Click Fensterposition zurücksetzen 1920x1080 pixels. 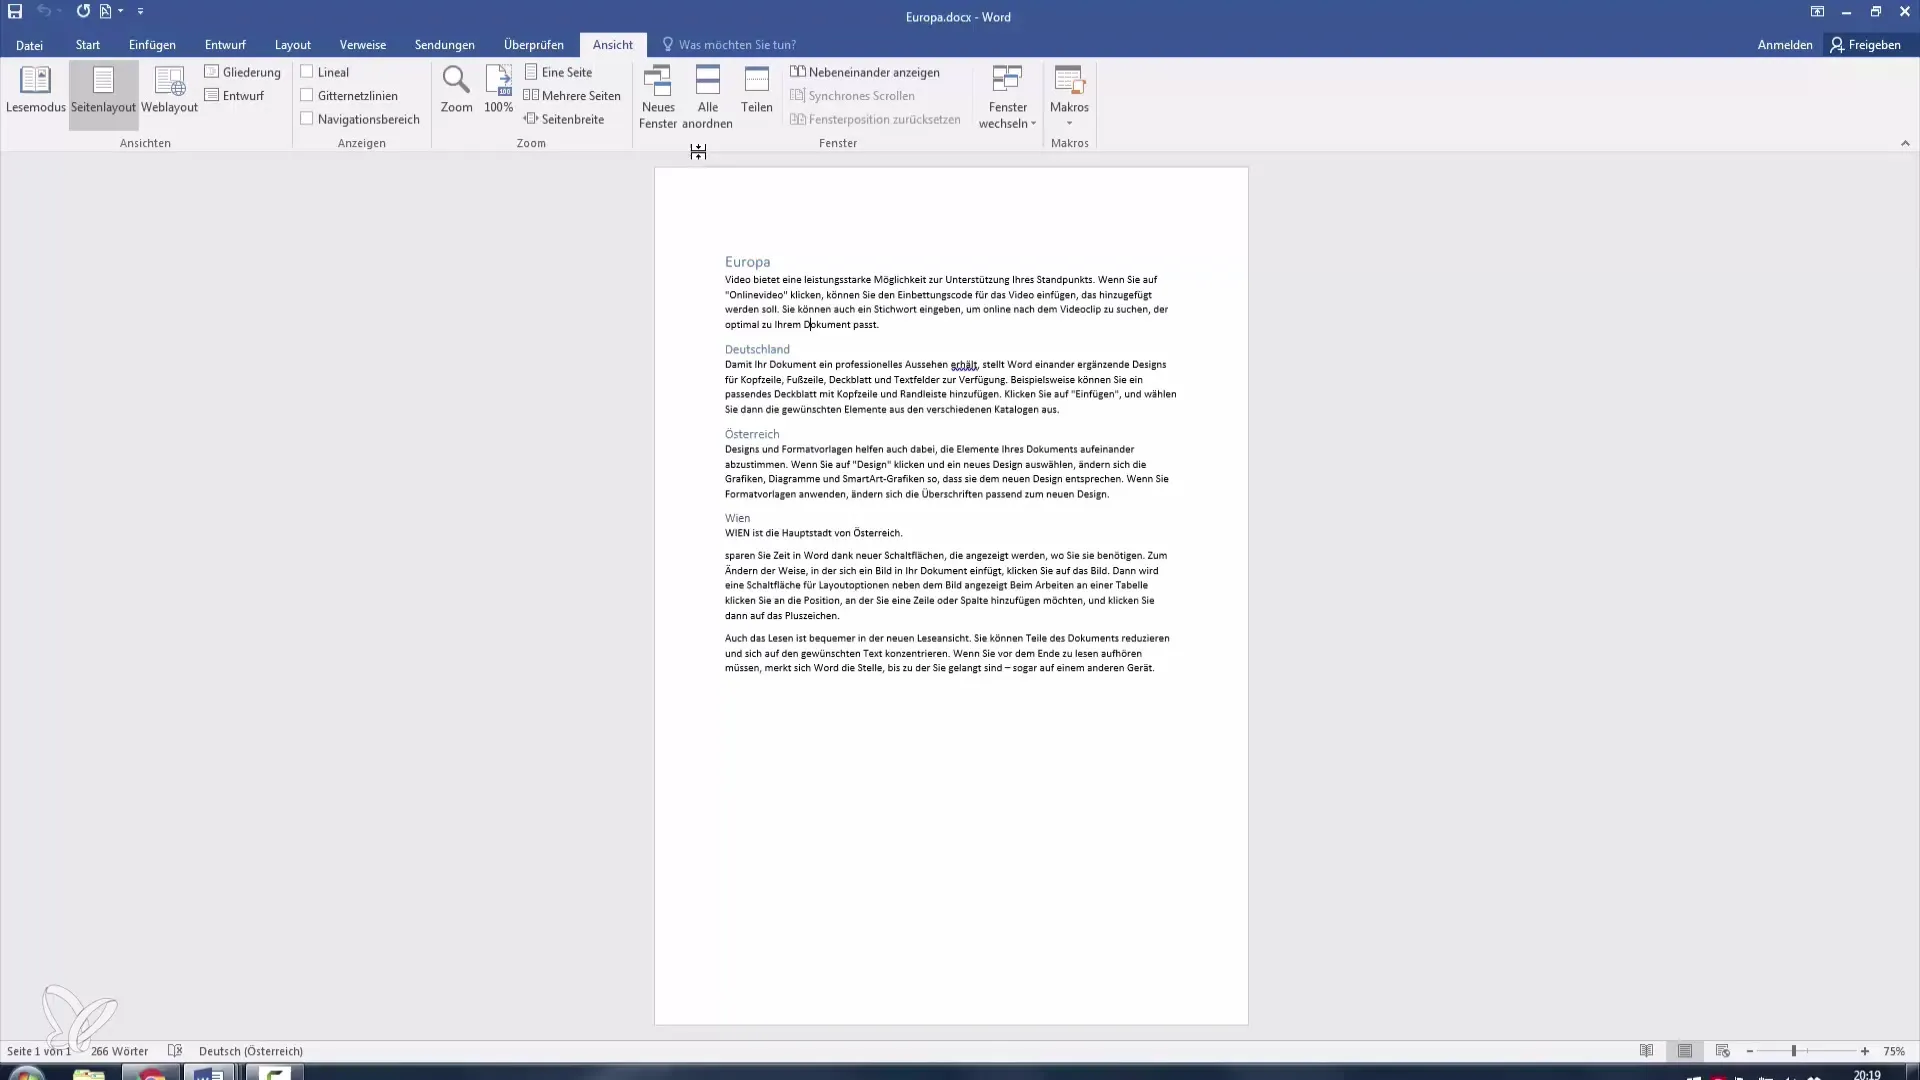[875, 118]
